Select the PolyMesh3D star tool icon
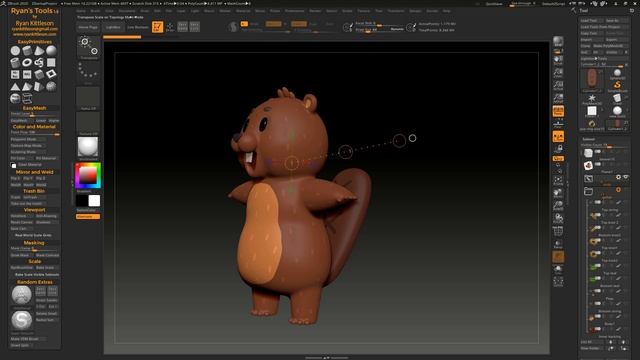Viewport: 640px width, 360px height. click(592, 98)
